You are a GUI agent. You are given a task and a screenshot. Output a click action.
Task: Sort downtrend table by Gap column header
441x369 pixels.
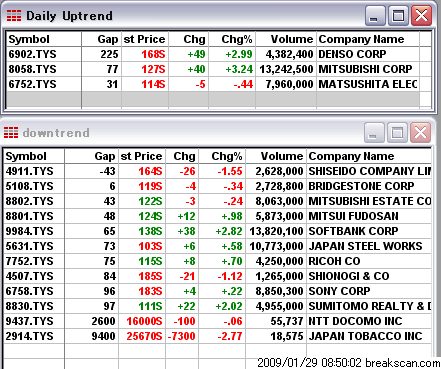[92, 156]
